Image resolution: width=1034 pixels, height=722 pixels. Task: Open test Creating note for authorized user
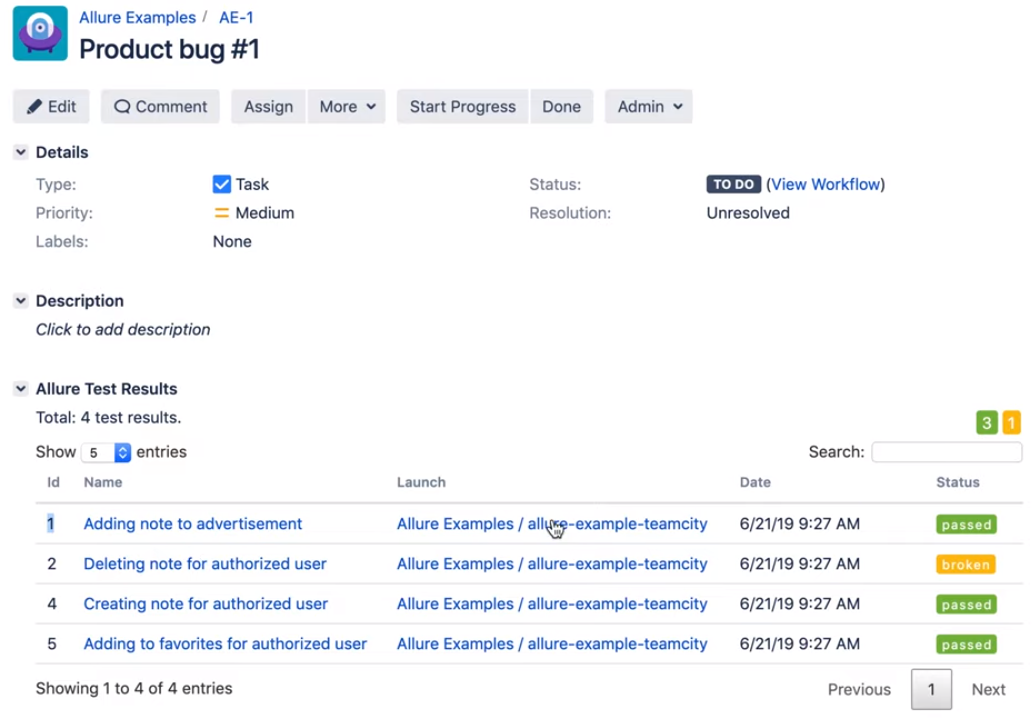[x=206, y=604]
